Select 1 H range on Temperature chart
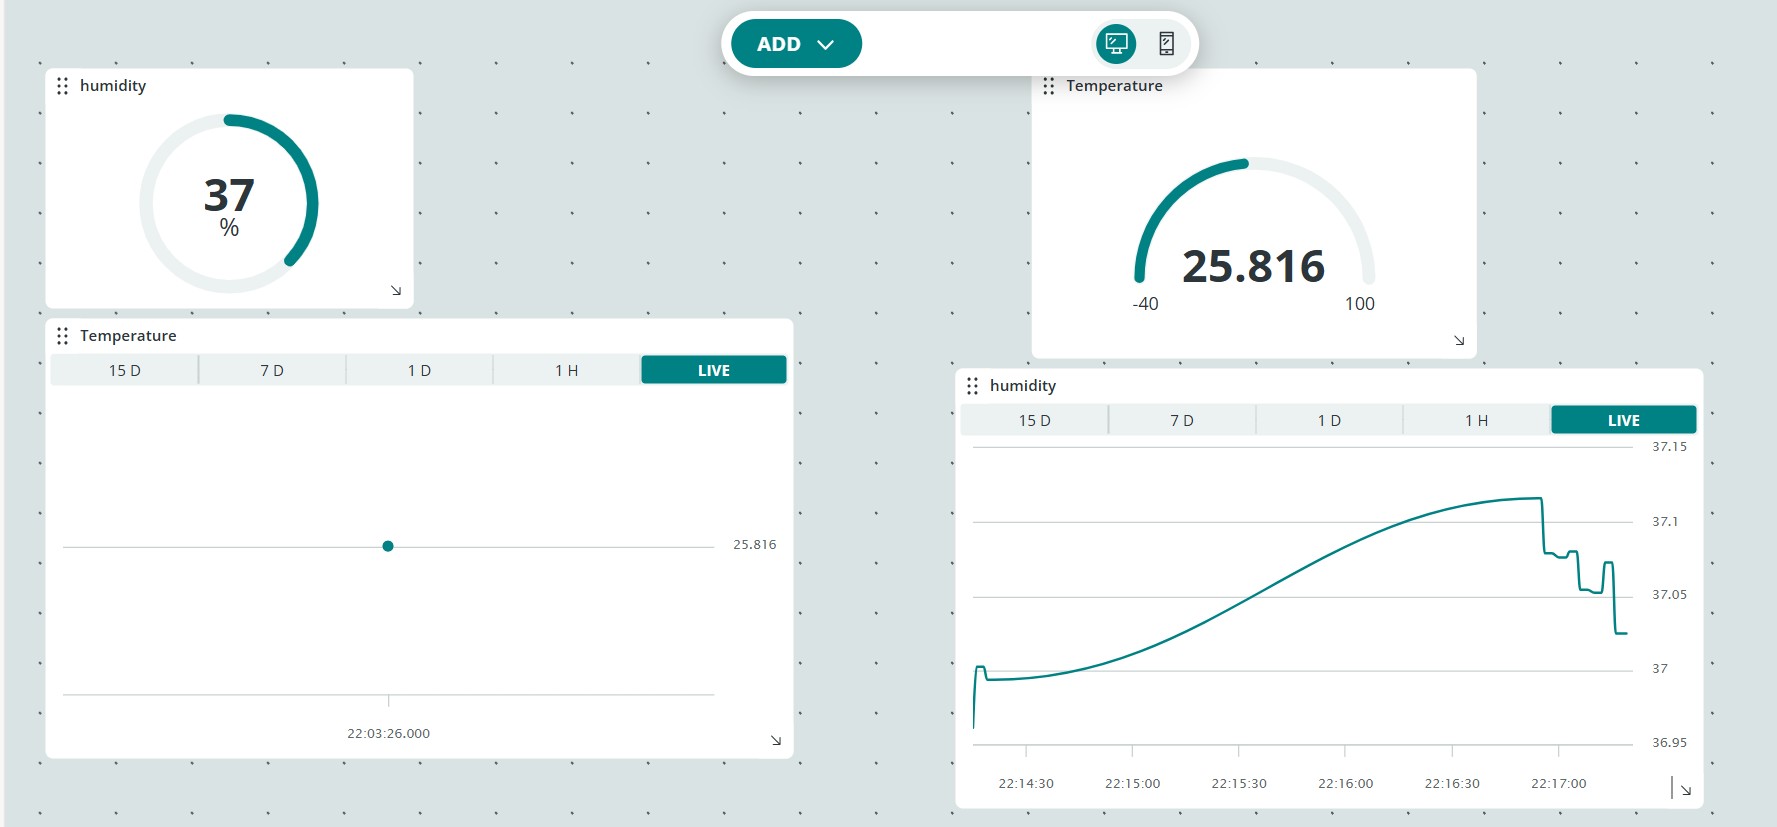The image size is (1777, 827). pos(567,370)
